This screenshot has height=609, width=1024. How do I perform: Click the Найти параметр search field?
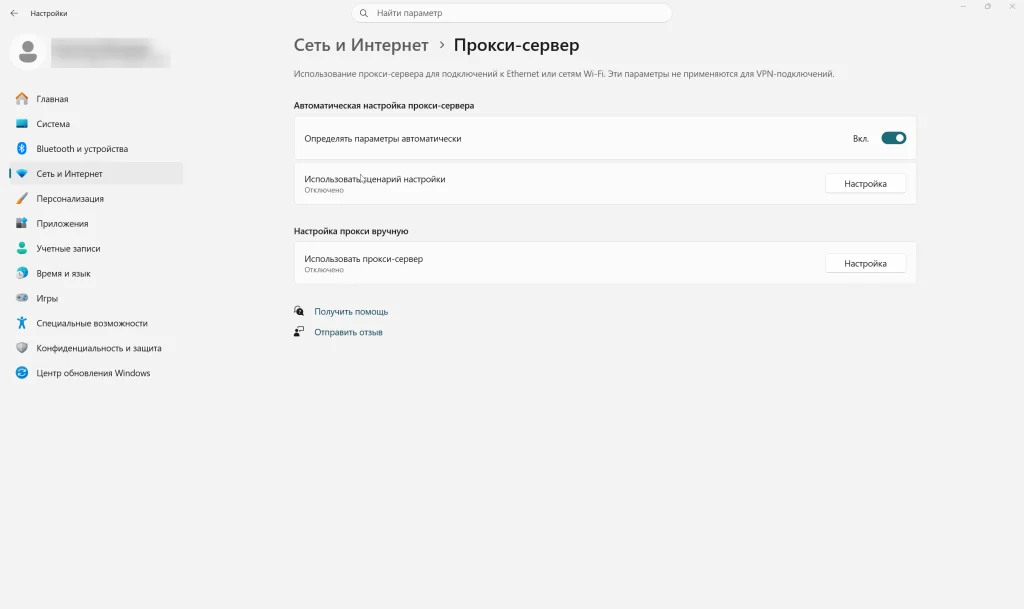click(511, 13)
